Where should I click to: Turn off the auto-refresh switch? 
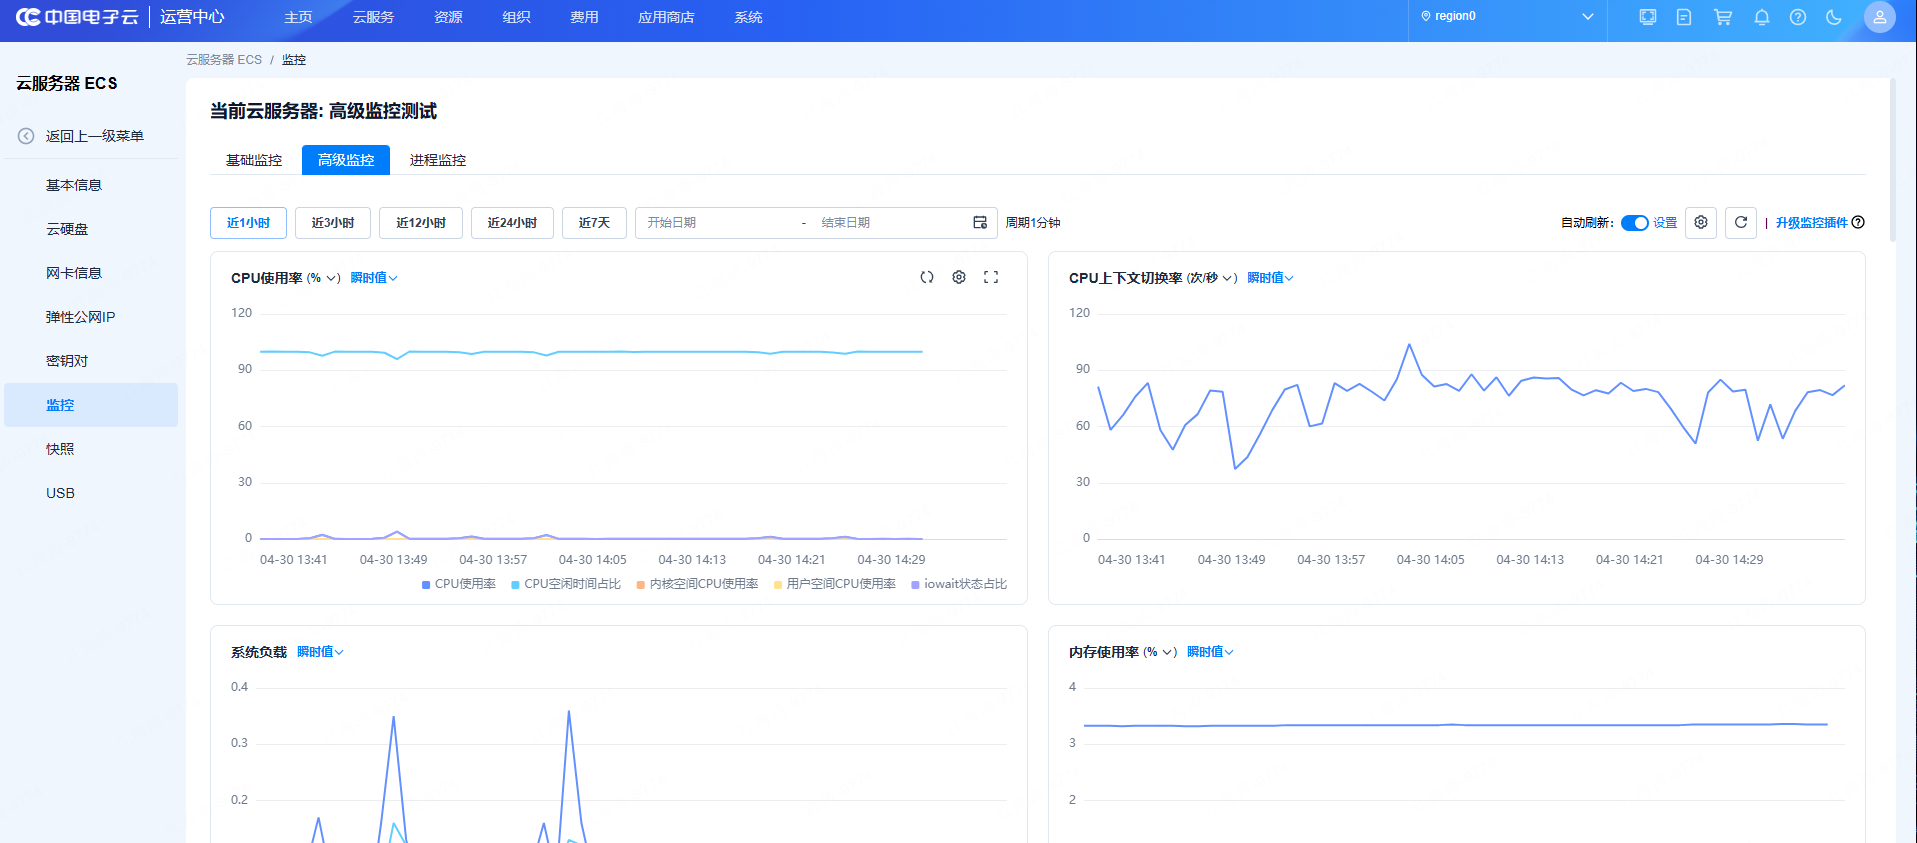pyautogui.click(x=1634, y=223)
